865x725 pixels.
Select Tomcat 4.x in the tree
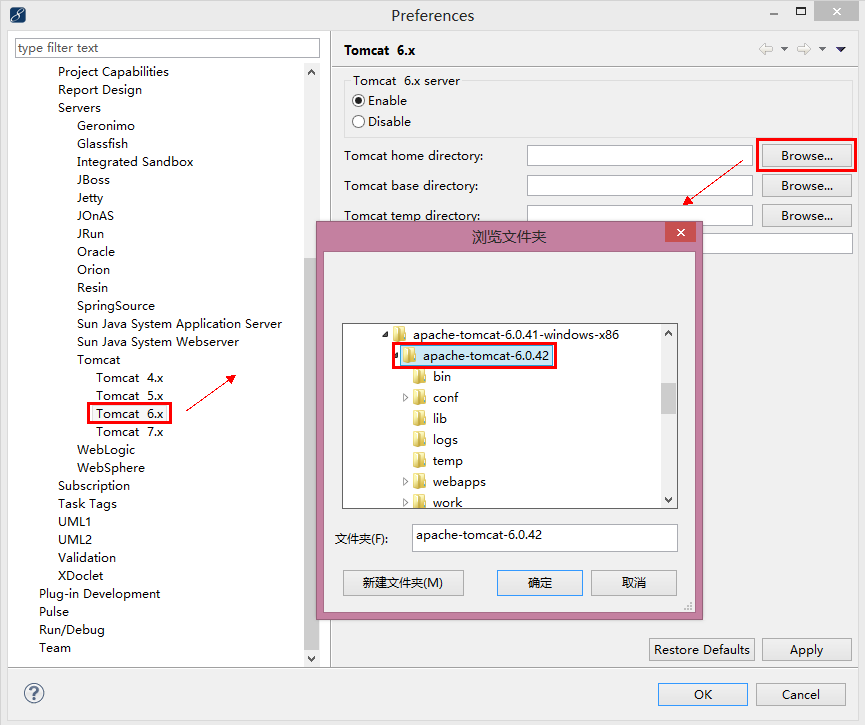click(130, 377)
